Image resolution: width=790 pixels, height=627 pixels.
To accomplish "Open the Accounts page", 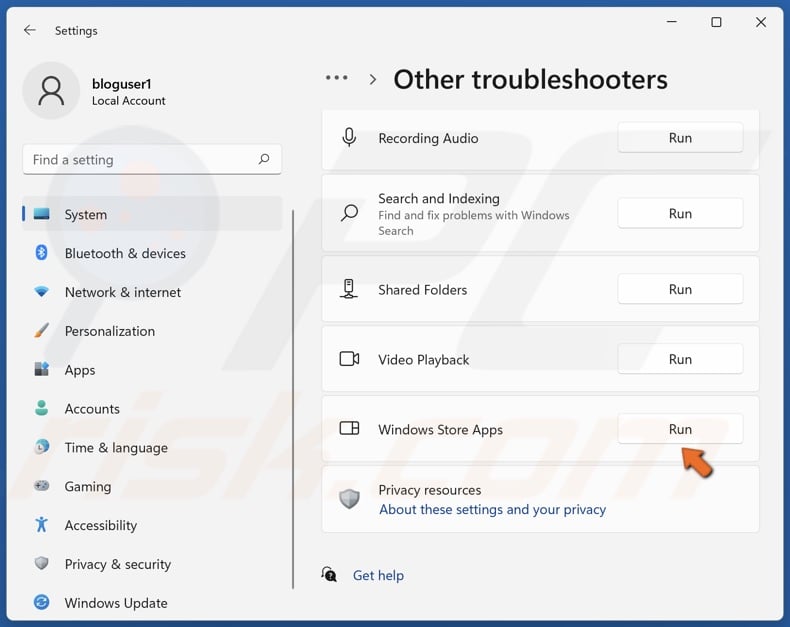I will (x=92, y=409).
